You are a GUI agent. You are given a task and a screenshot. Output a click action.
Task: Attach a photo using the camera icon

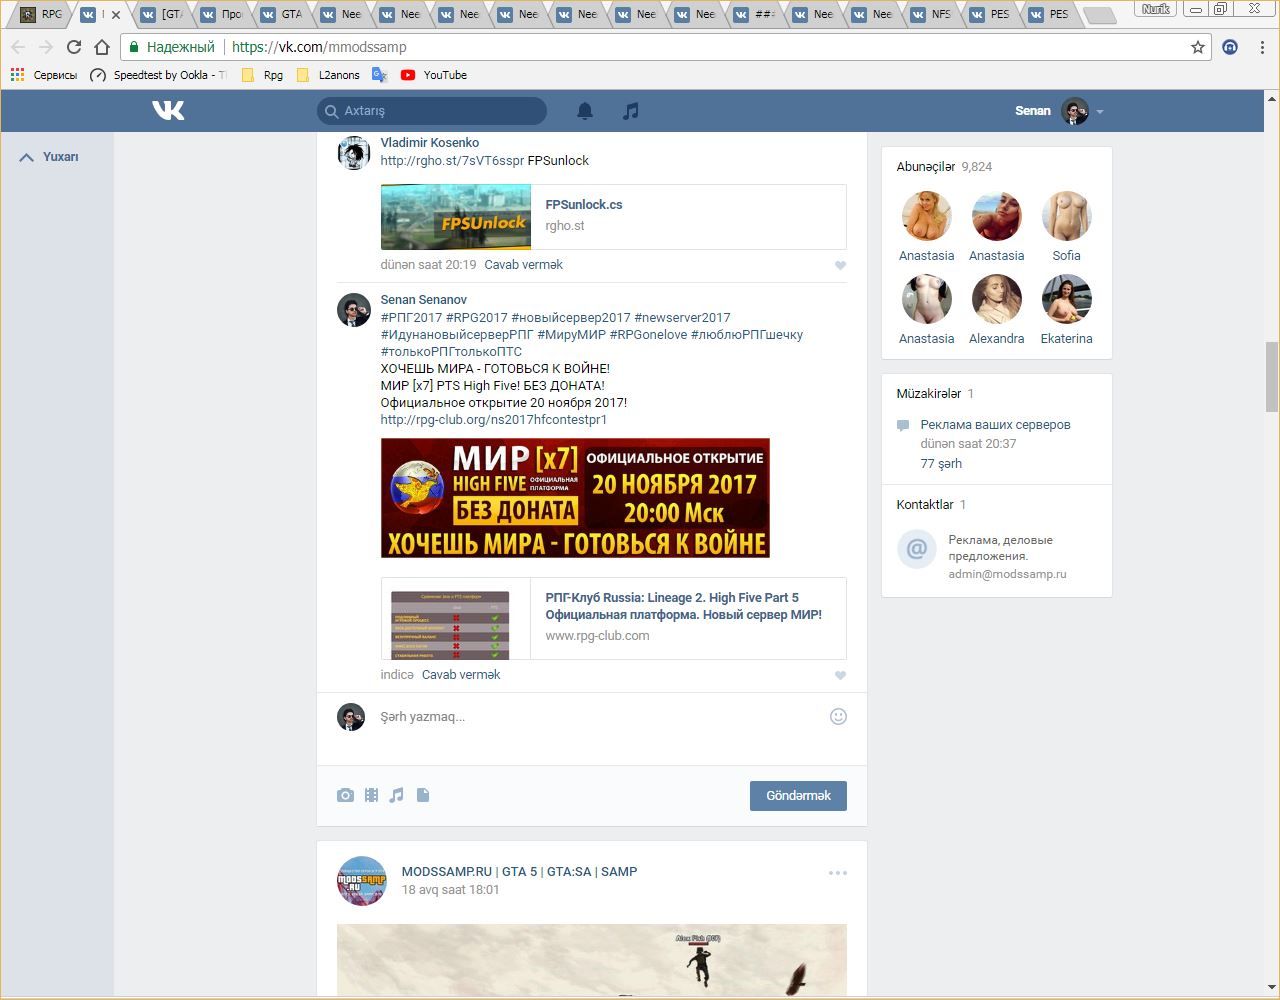pos(345,795)
